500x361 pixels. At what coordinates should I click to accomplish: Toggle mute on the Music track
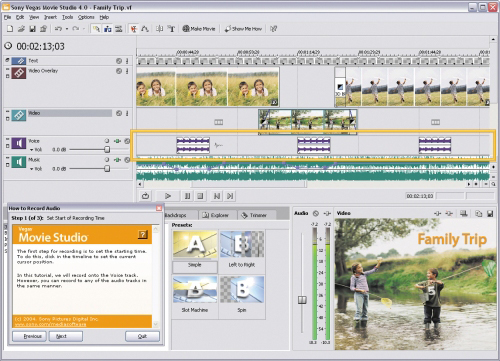pos(127,160)
